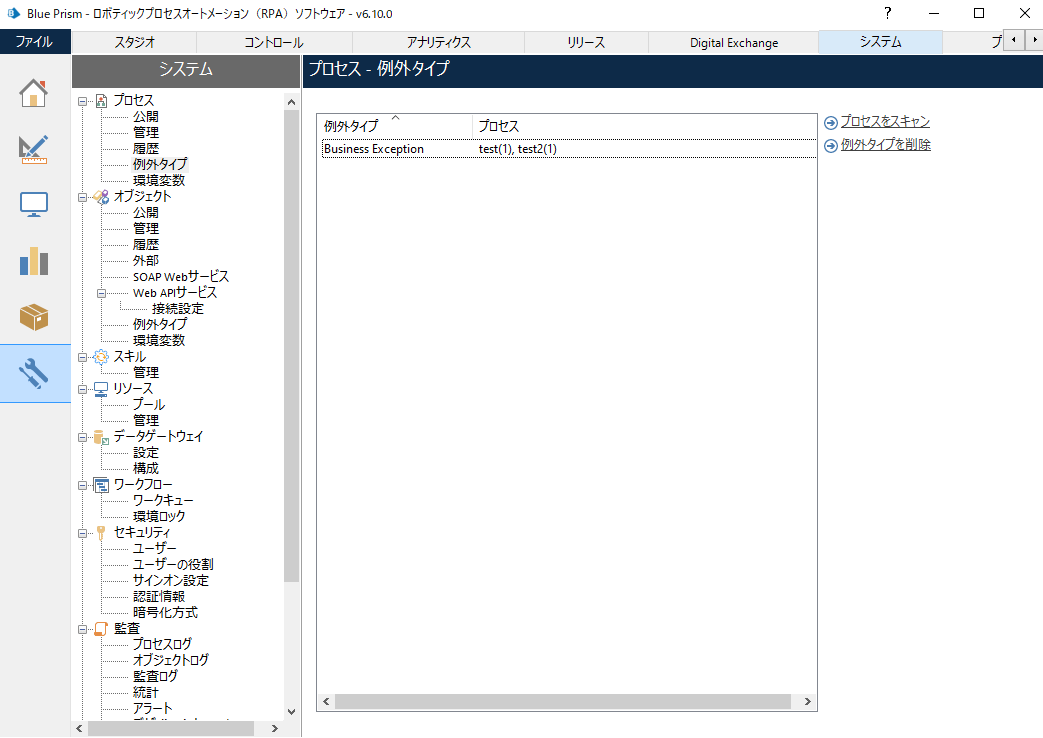Select プロセスログ tree item
This screenshot has width=1043, height=738.
(162, 644)
